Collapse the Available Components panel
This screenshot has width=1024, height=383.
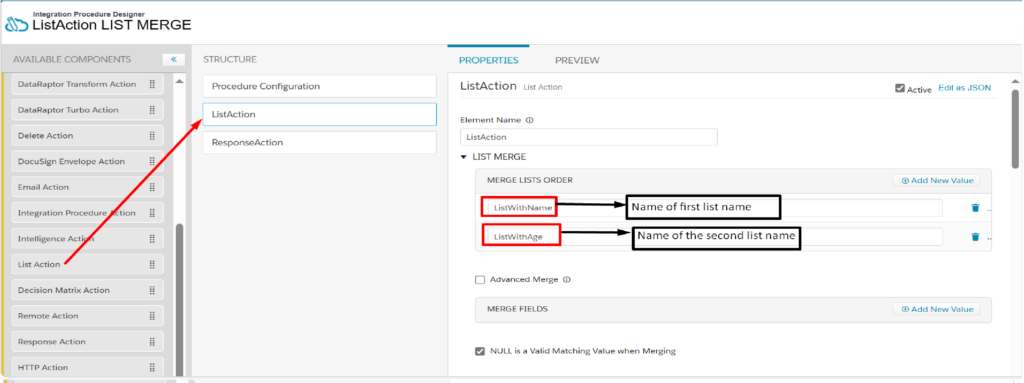174,59
